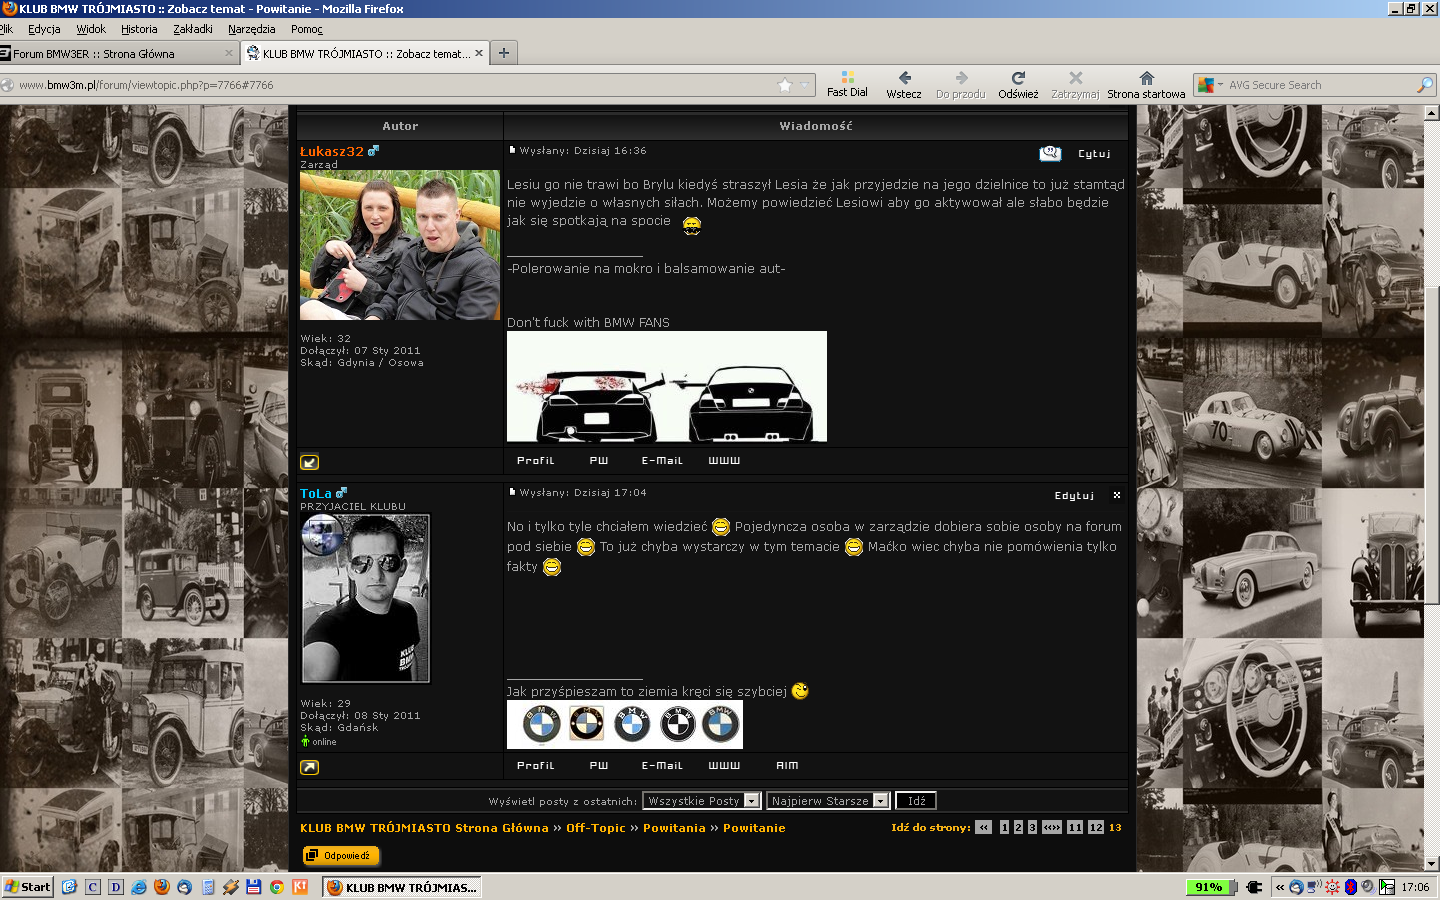Go to page 12 of the topic
Viewport: 1440px width, 900px height.
click(x=1096, y=827)
